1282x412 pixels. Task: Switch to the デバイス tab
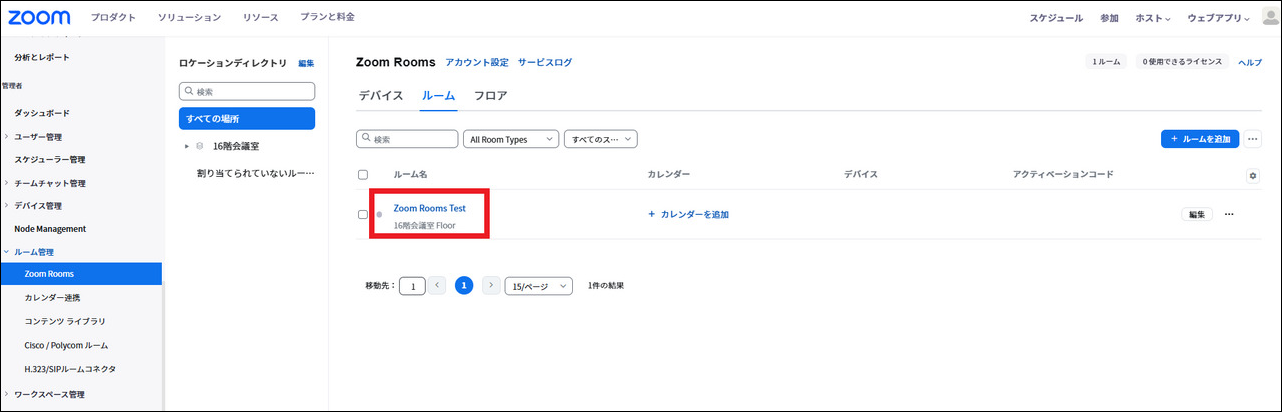(x=381, y=96)
